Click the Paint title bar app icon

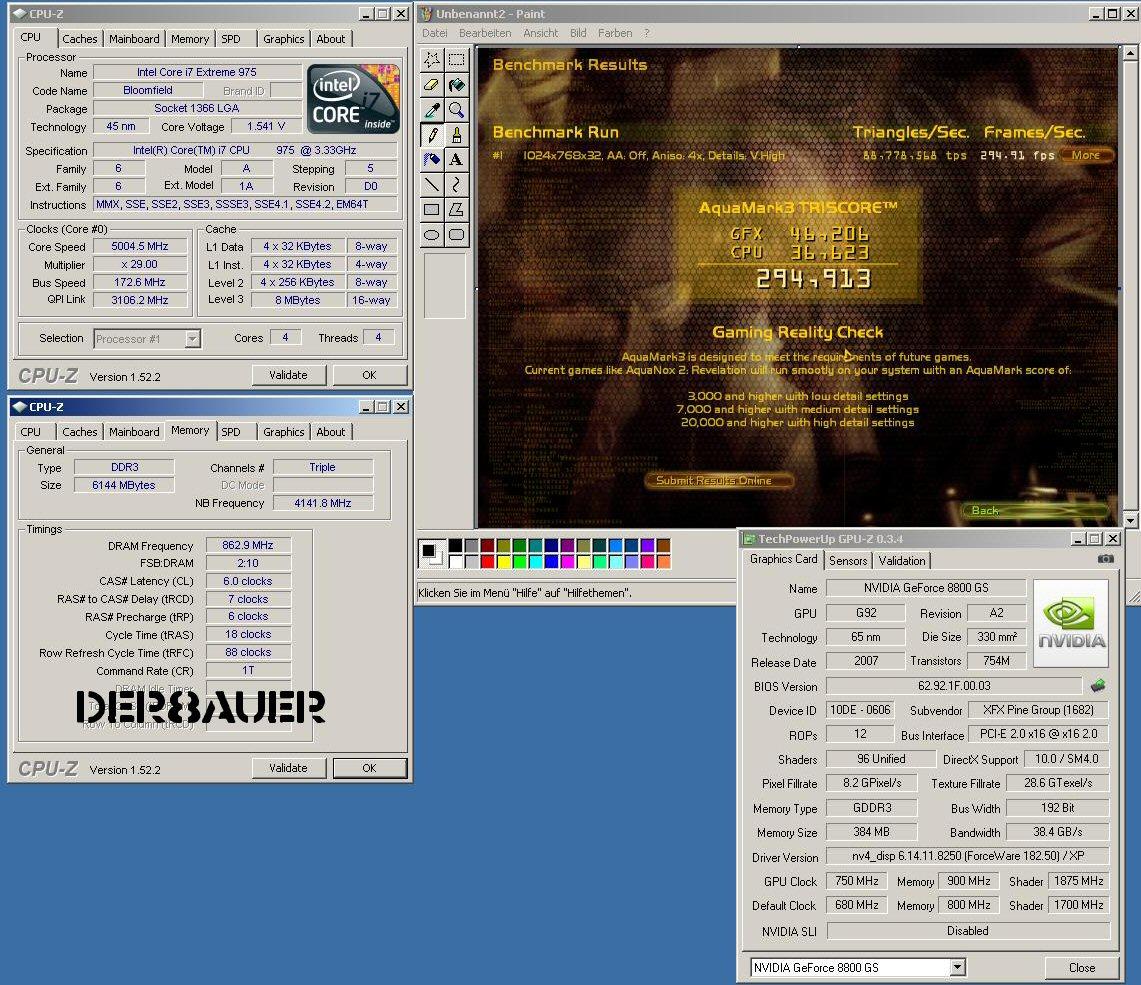click(426, 13)
